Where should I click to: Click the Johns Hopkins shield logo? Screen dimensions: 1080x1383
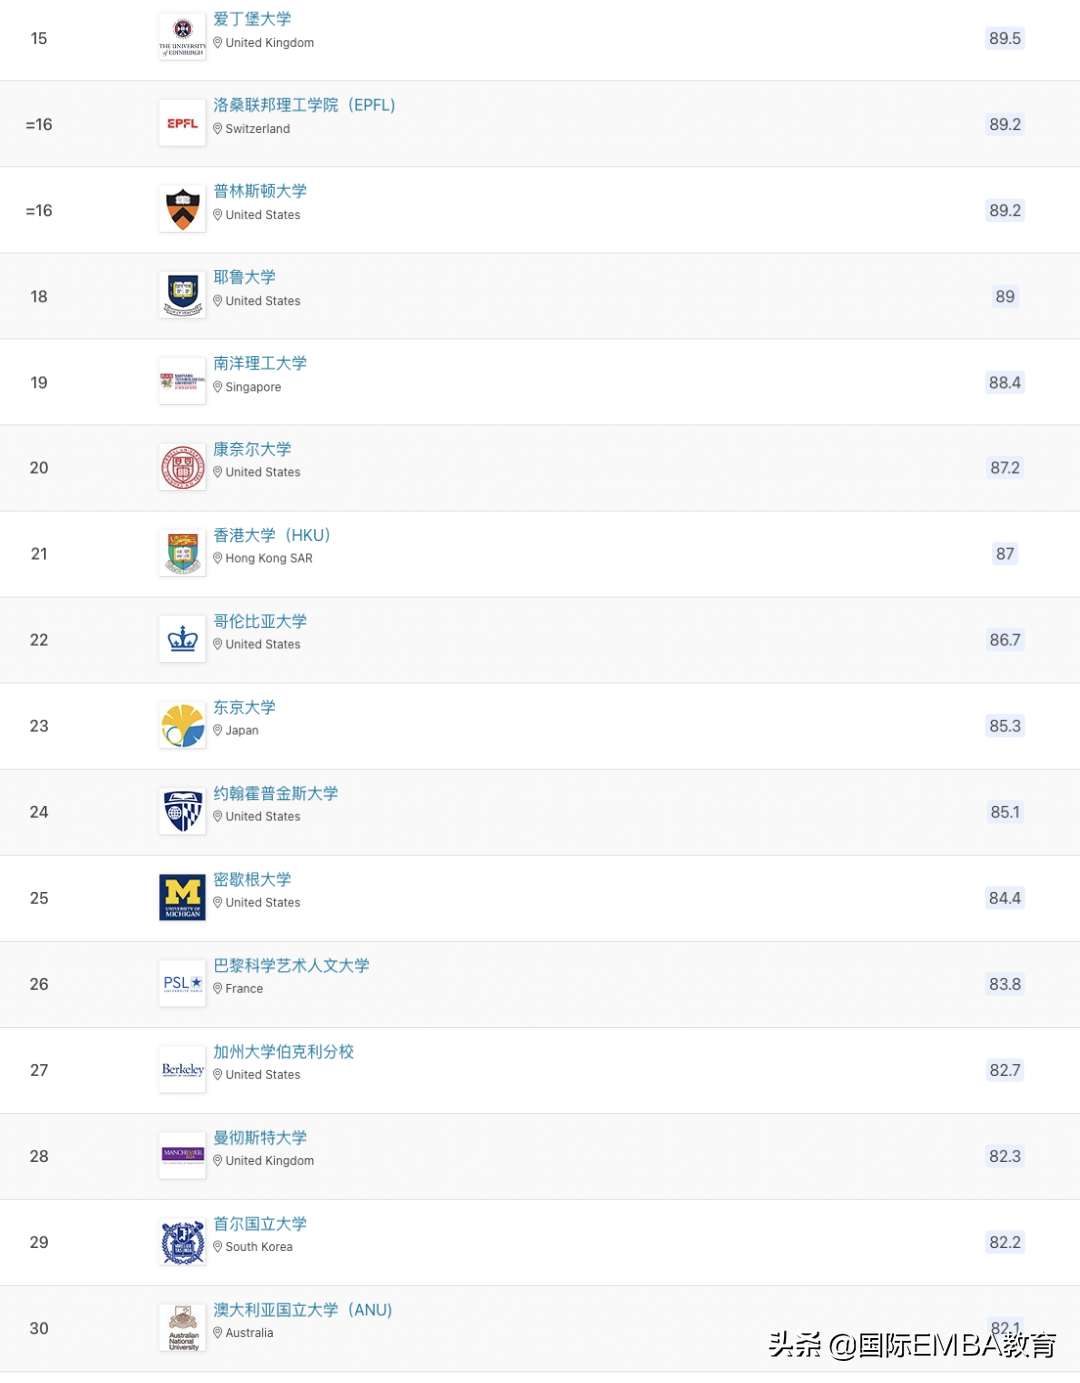(182, 812)
